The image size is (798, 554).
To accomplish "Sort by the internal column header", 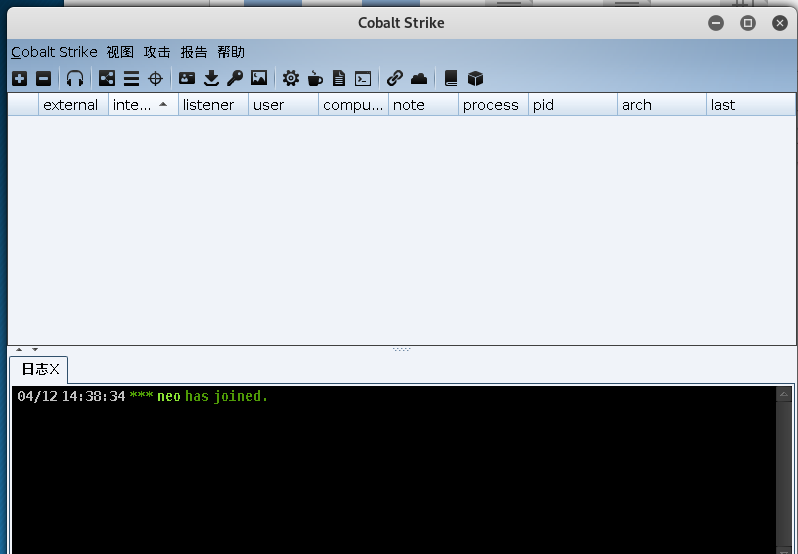I will 143,105.
